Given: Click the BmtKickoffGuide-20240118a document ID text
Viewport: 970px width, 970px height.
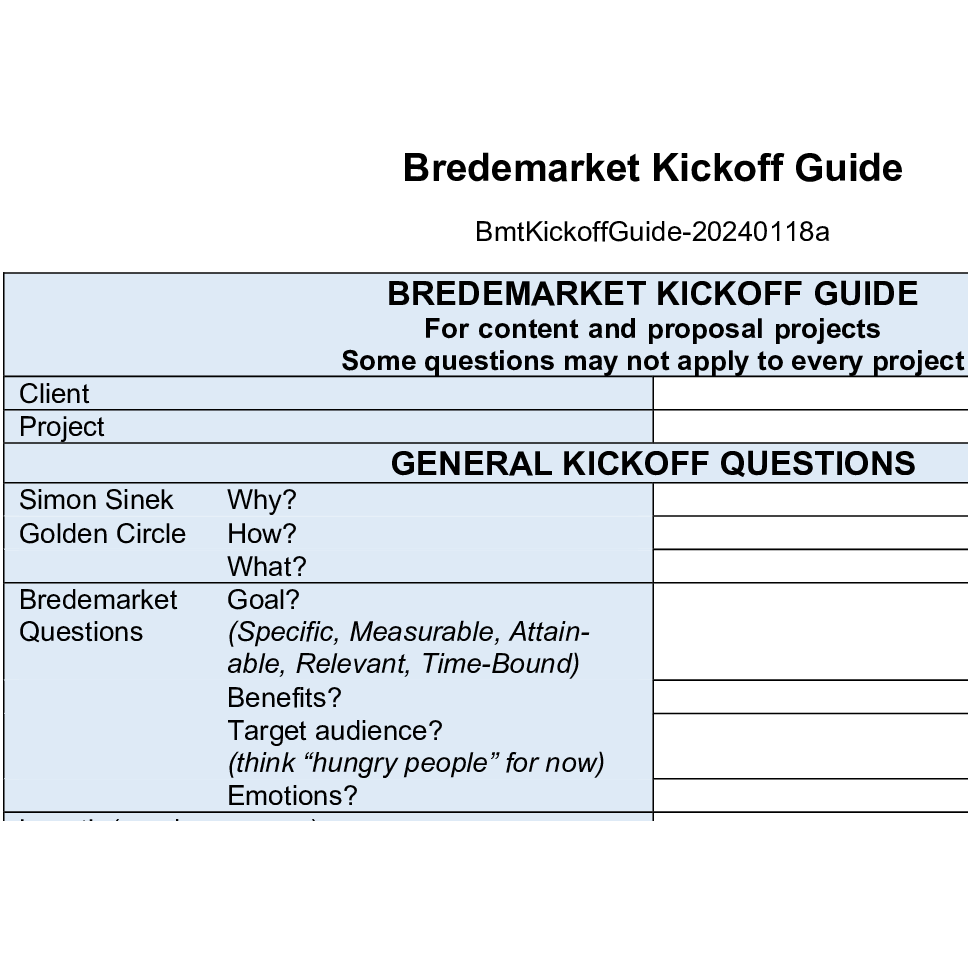Looking at the screenshot, I should pyautogui.click(x=652, y=232).
